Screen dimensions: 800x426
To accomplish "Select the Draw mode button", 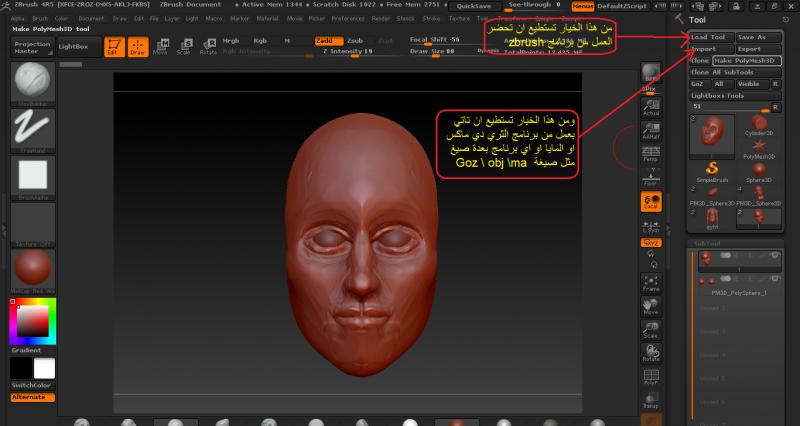I will [138, 46].
